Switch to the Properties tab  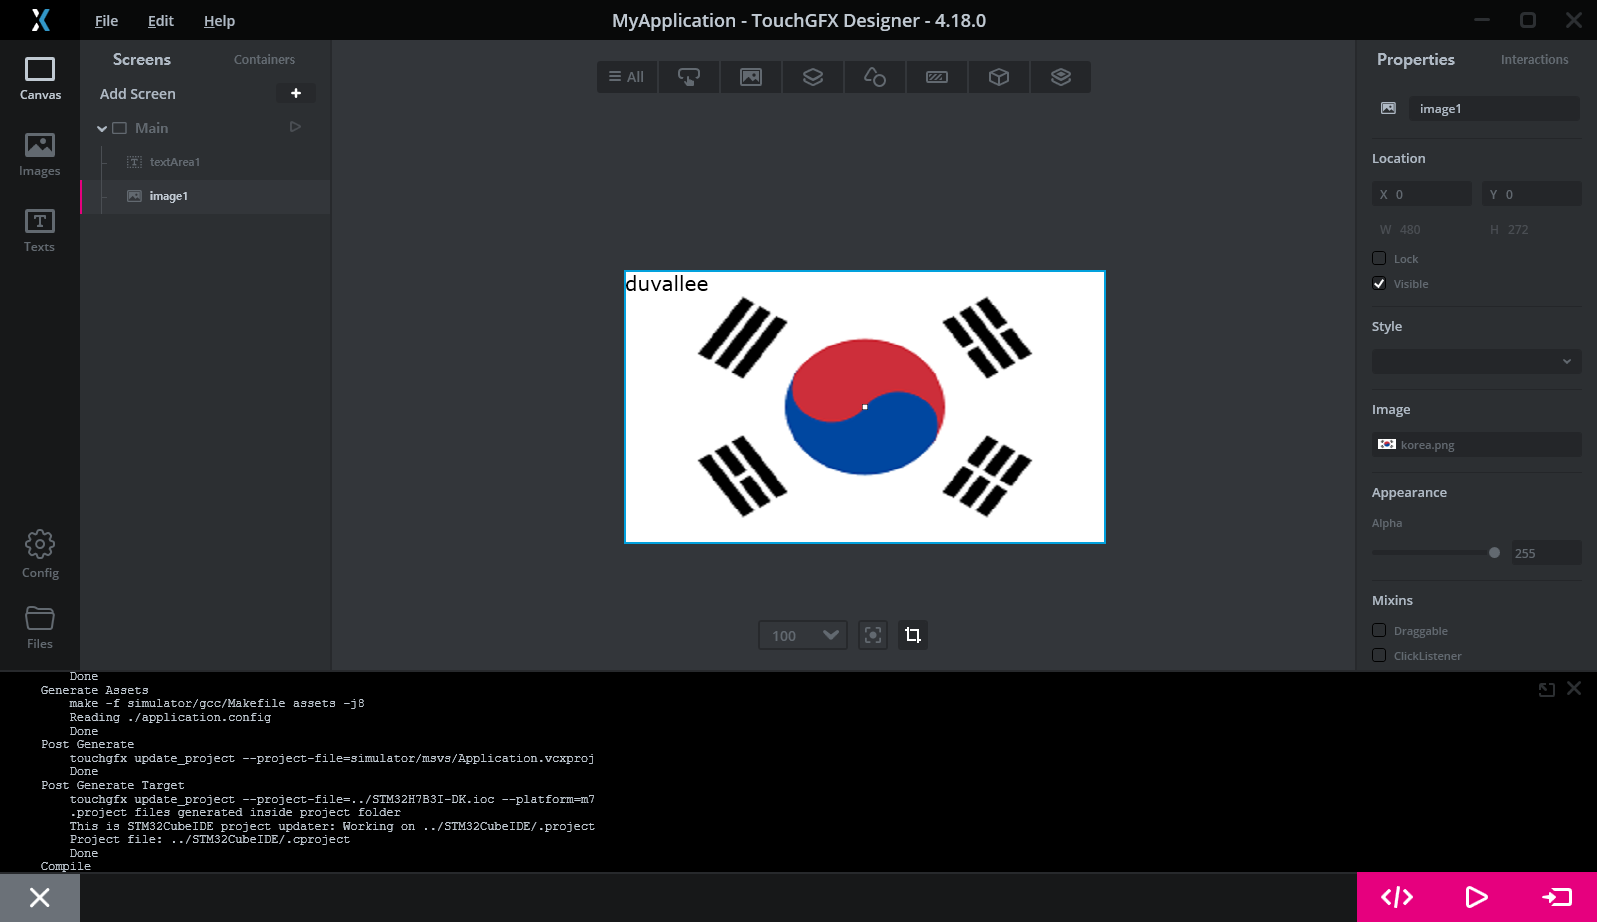1416,59
